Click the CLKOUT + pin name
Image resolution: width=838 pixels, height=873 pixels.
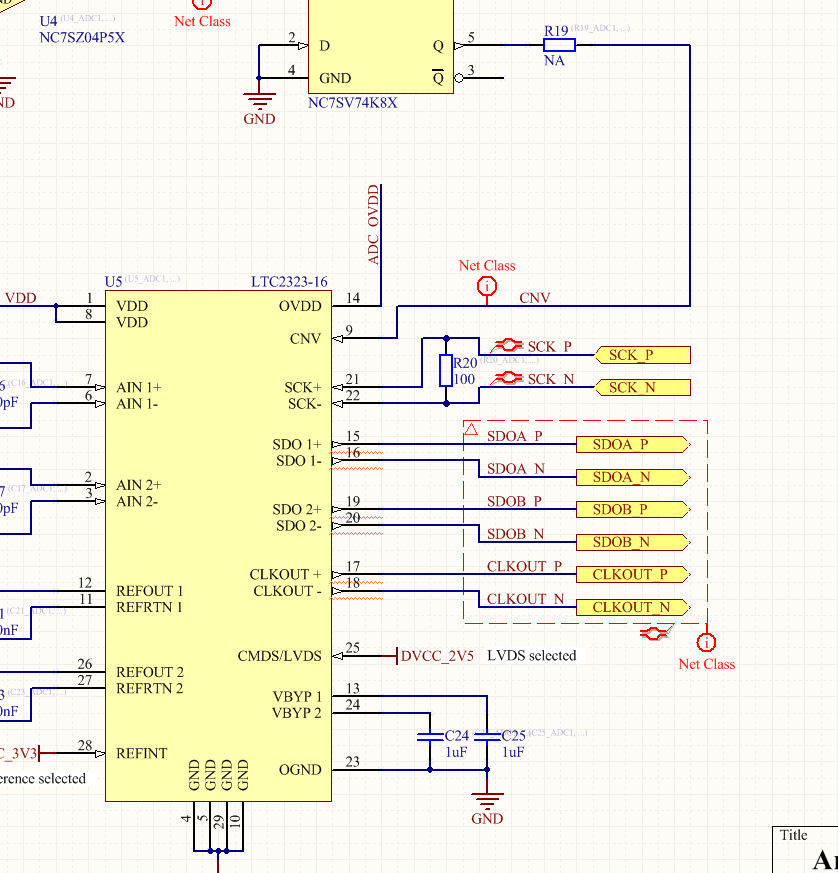coord(286,574)
